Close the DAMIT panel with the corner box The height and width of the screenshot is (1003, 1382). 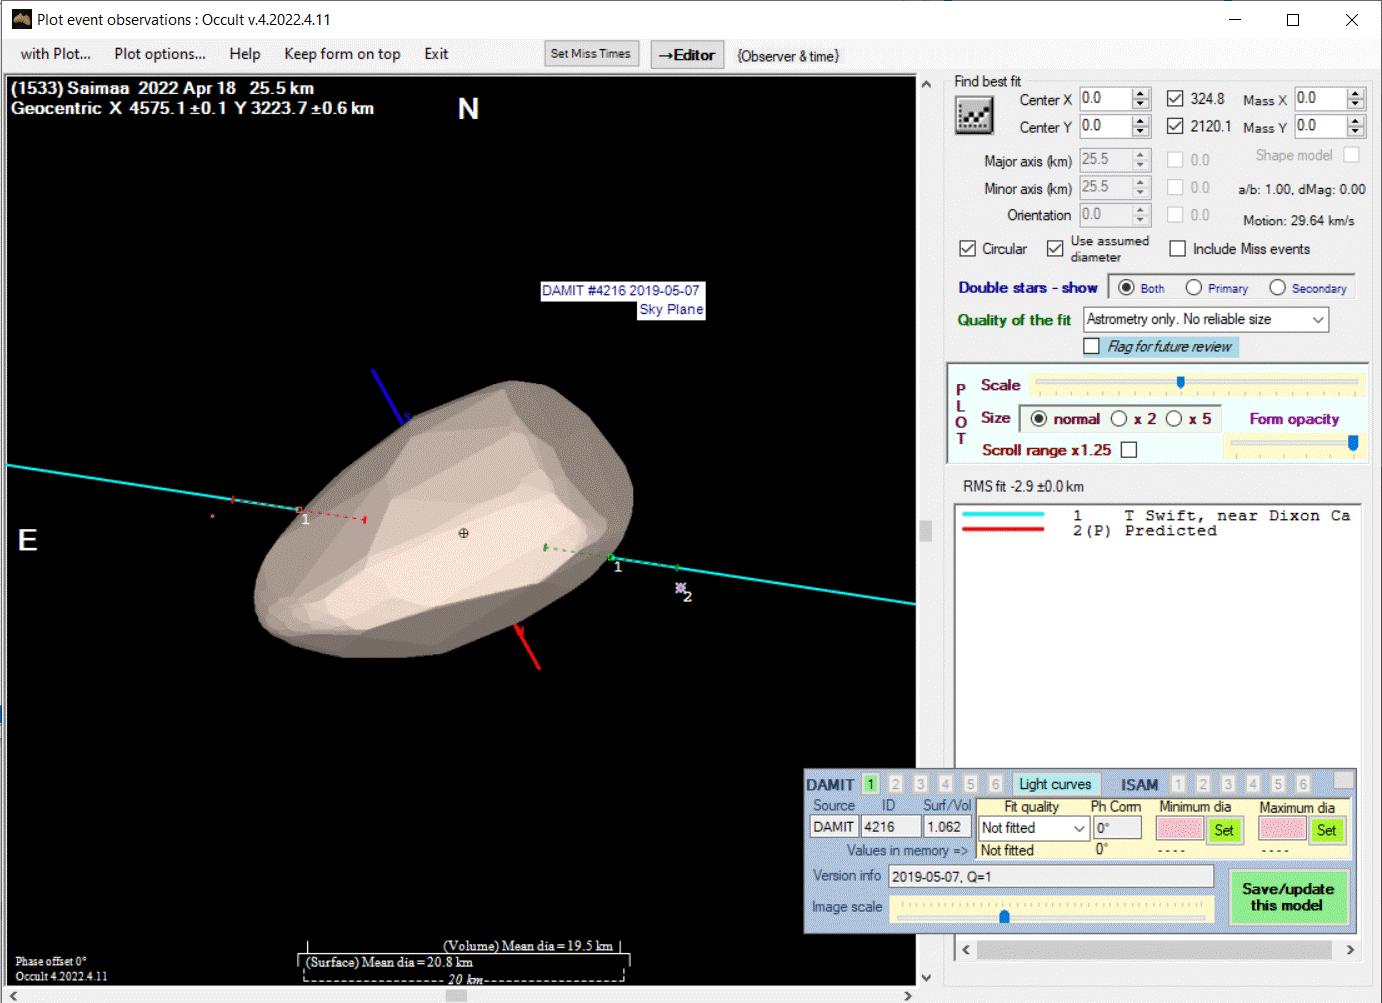click(x=1343, y=780)
